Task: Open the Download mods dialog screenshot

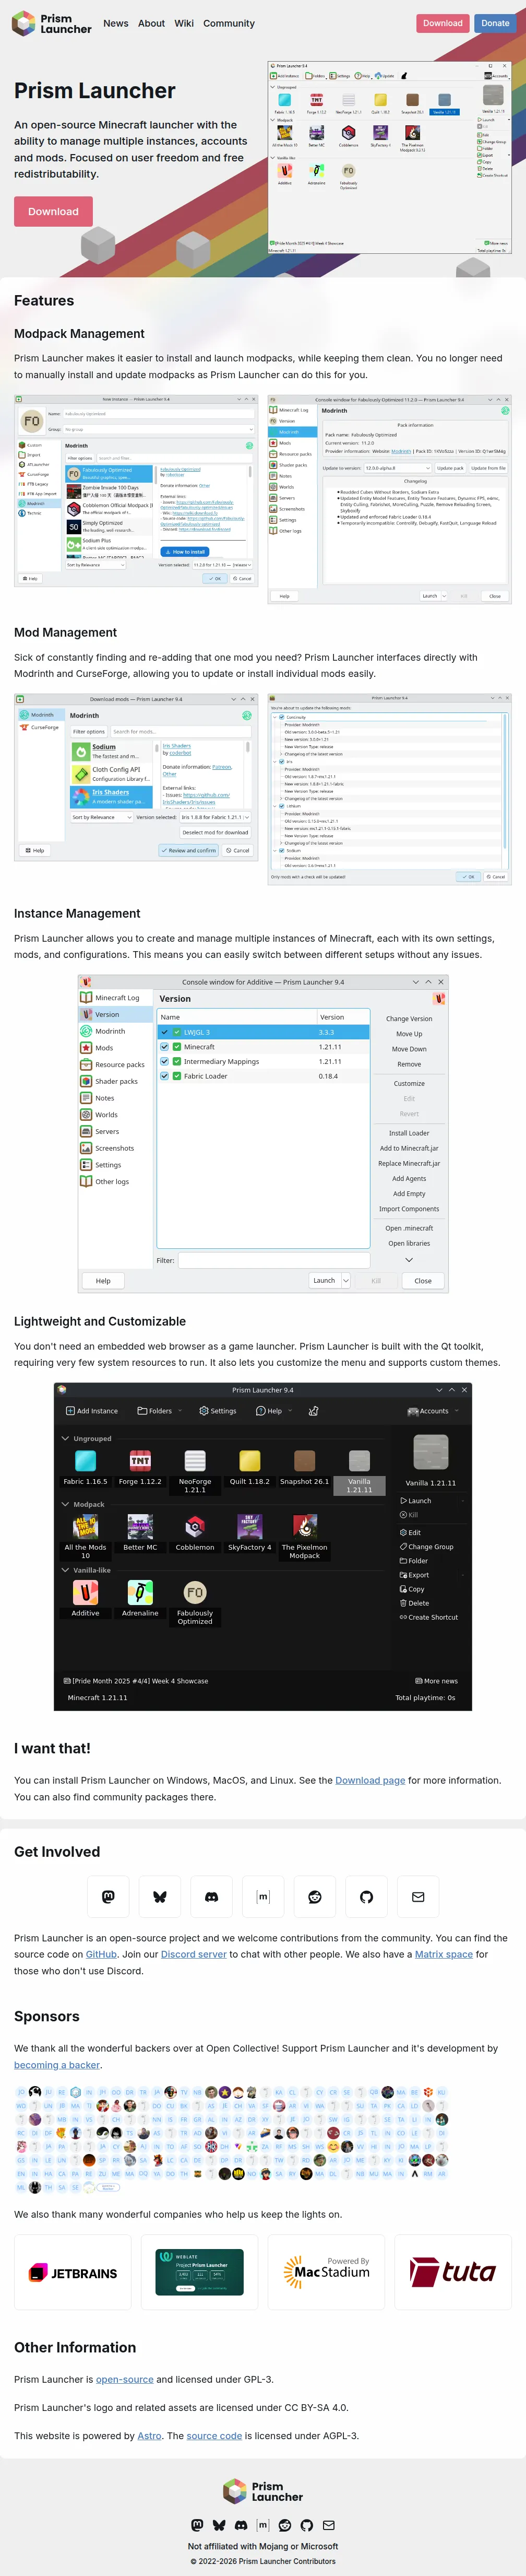Action: click(x=136, y=777)
